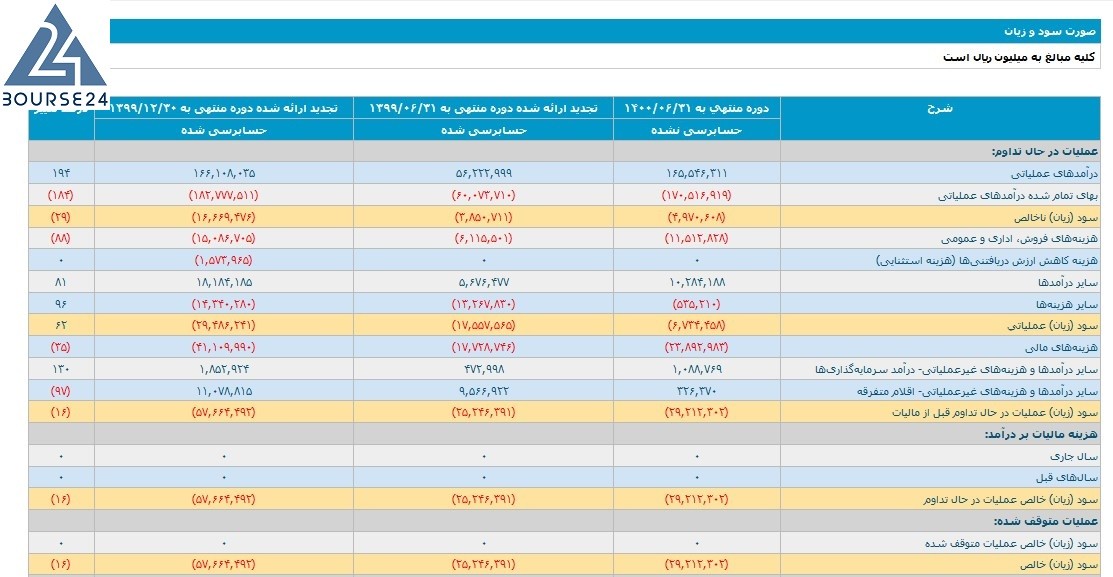Viewport: 1113px width, 577px height.
Task: Click the value ۴۷۲,۹۹۸
Action: [x=483, y=369]
